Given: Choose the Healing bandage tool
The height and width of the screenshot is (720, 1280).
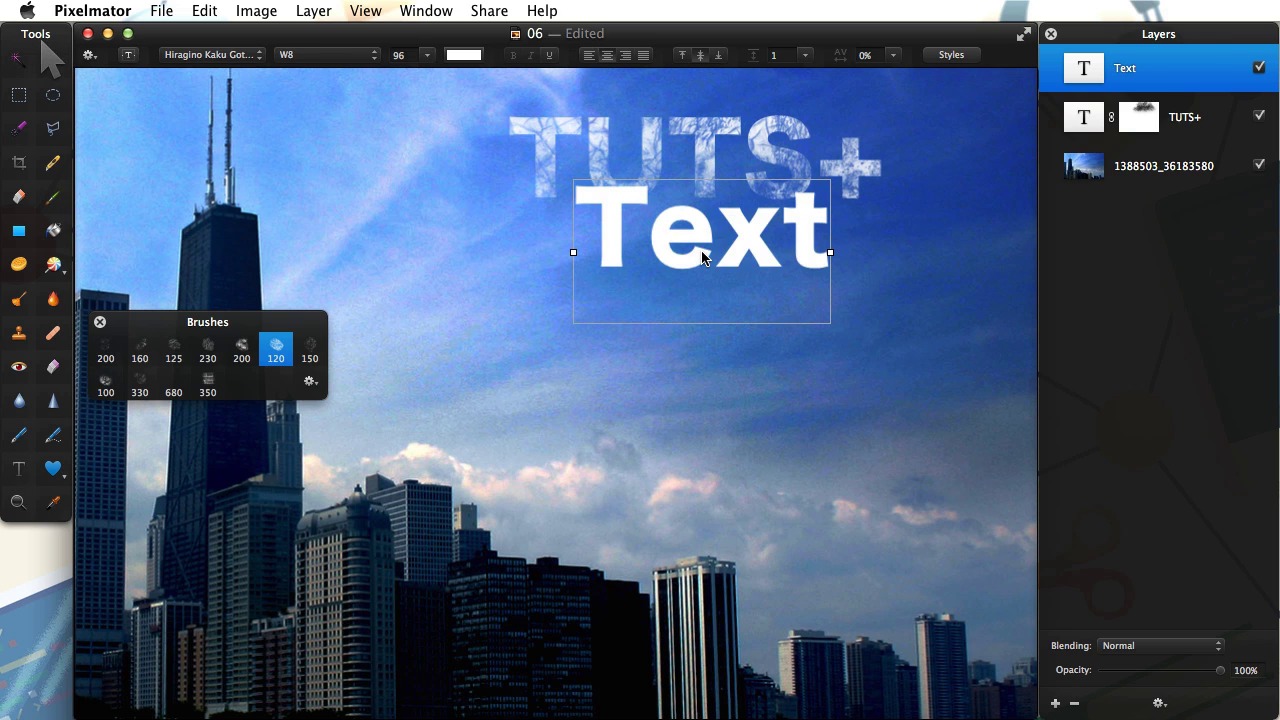Looking at the screenshot, I should coord(53,333).
